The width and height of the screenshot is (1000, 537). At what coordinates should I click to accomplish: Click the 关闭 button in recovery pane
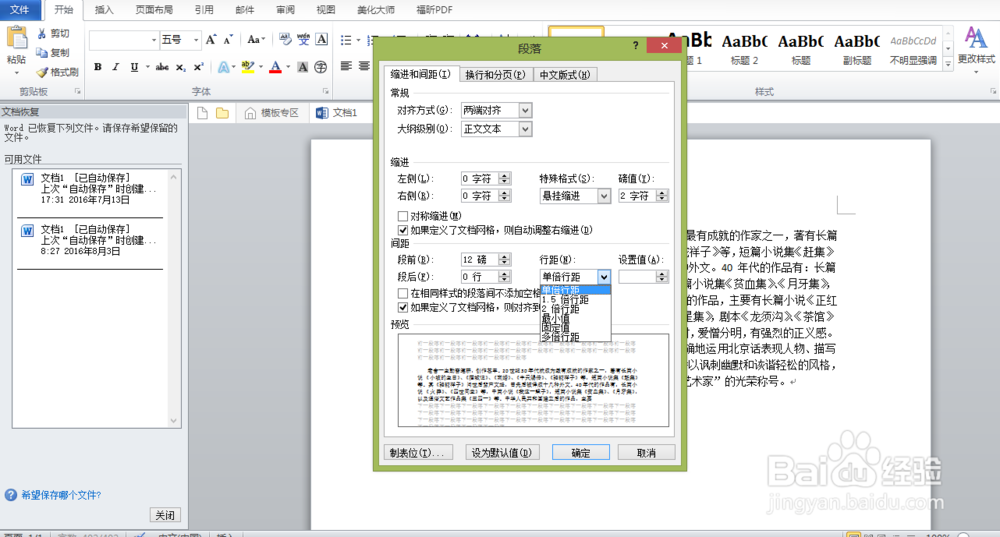click(x=165, y=515)
